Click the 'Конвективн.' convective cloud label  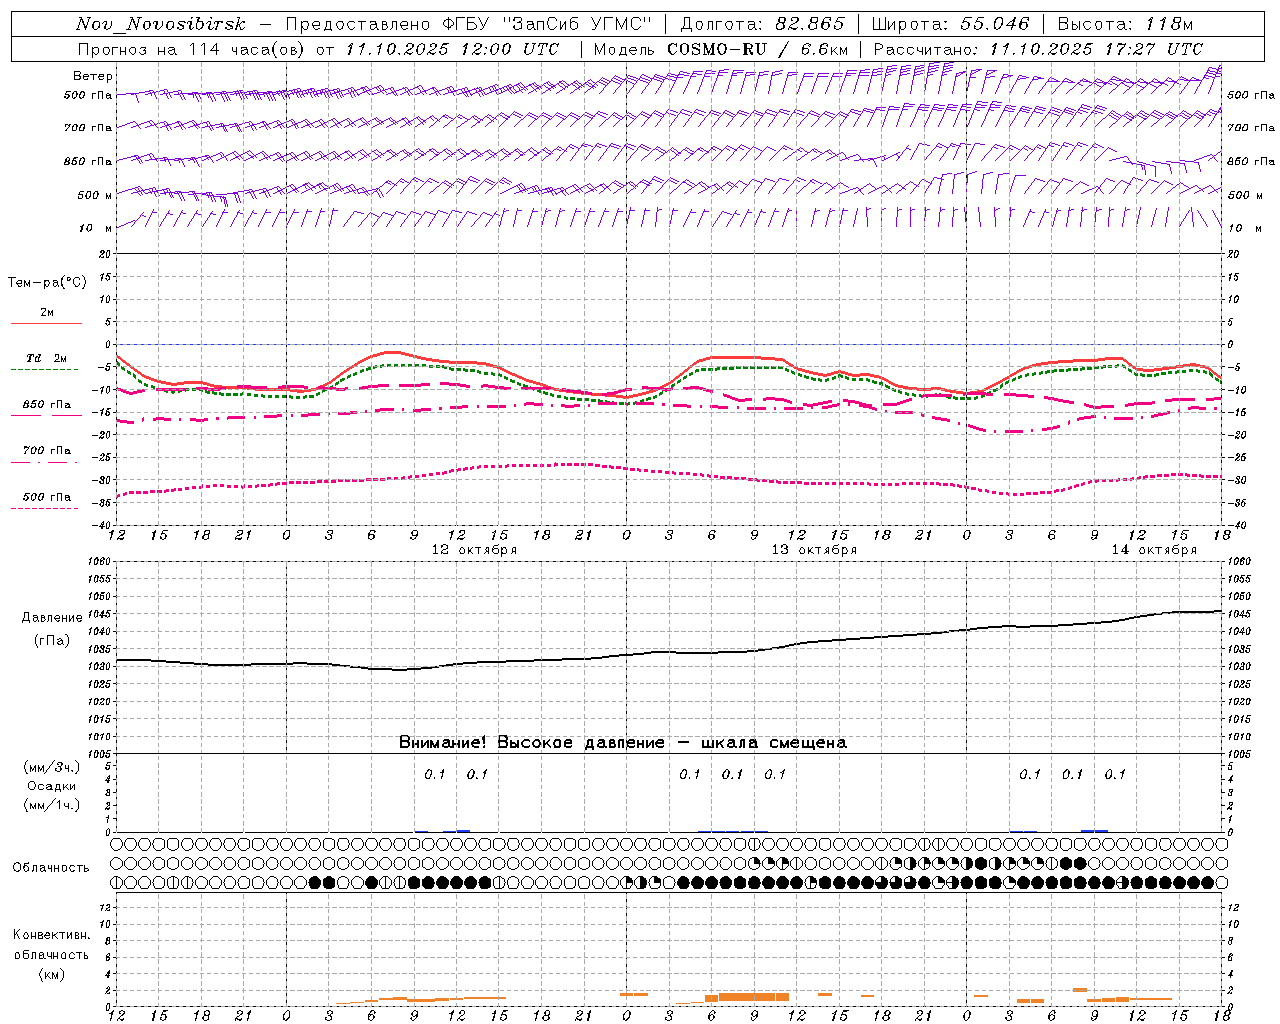52,935
